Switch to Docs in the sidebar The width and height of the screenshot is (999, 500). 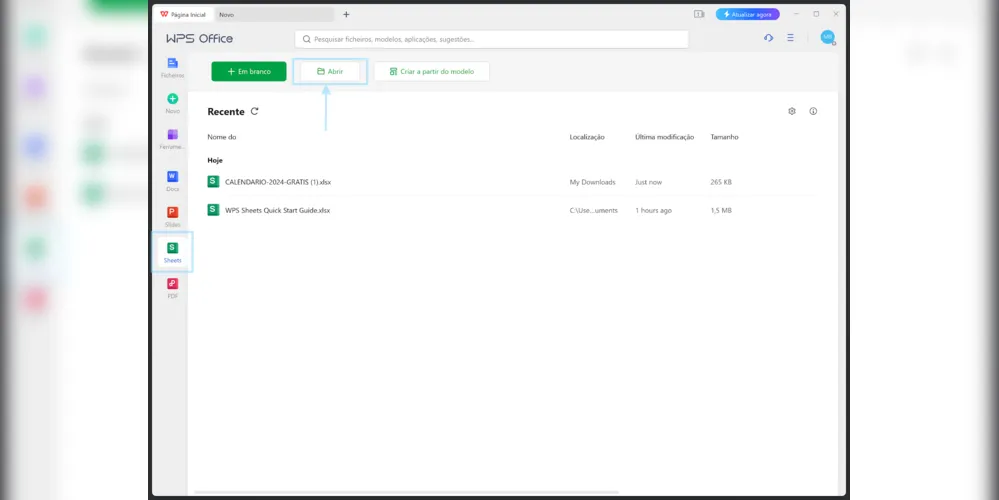pos(172,181)
